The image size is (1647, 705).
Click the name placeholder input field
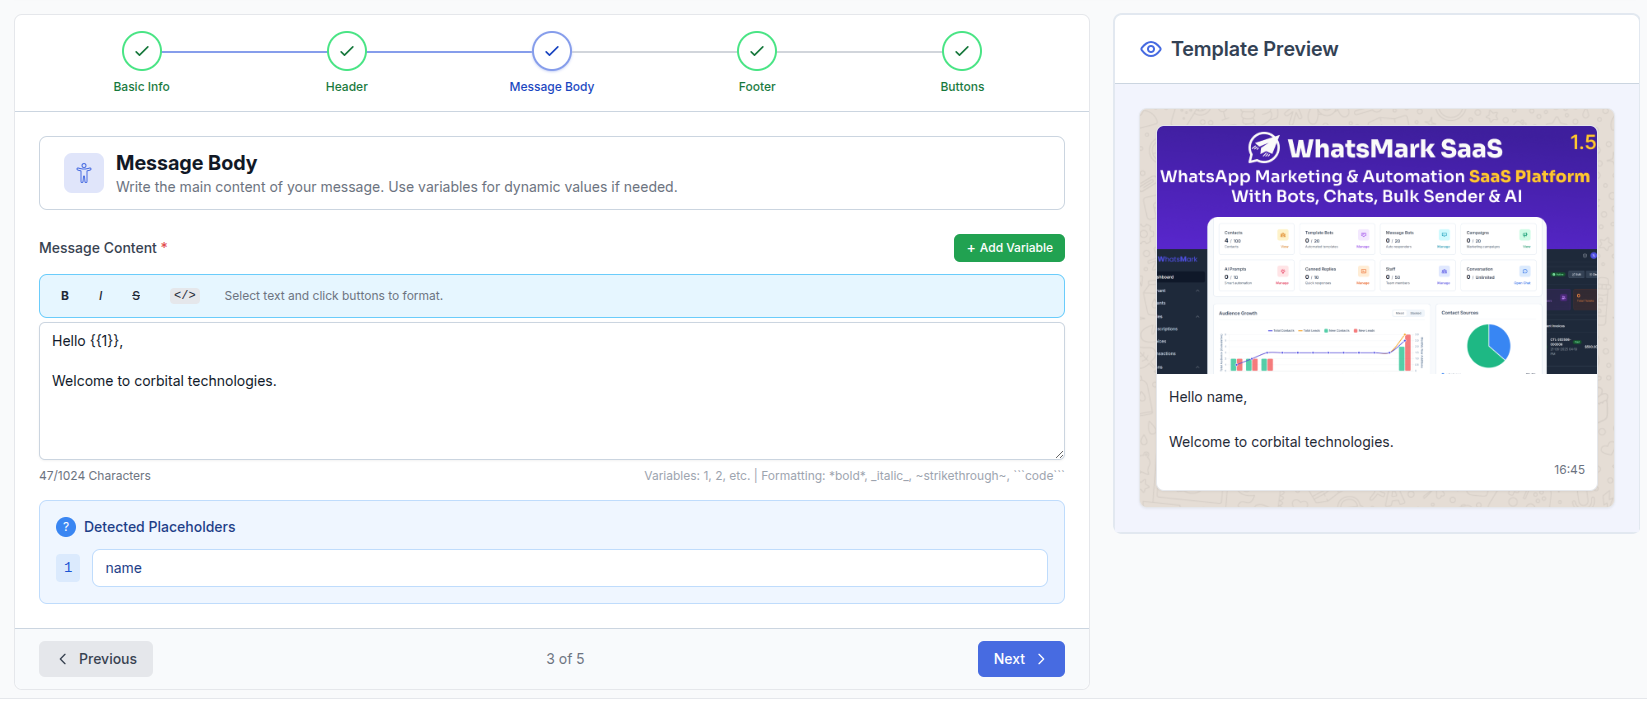click(x=570, y=568)
